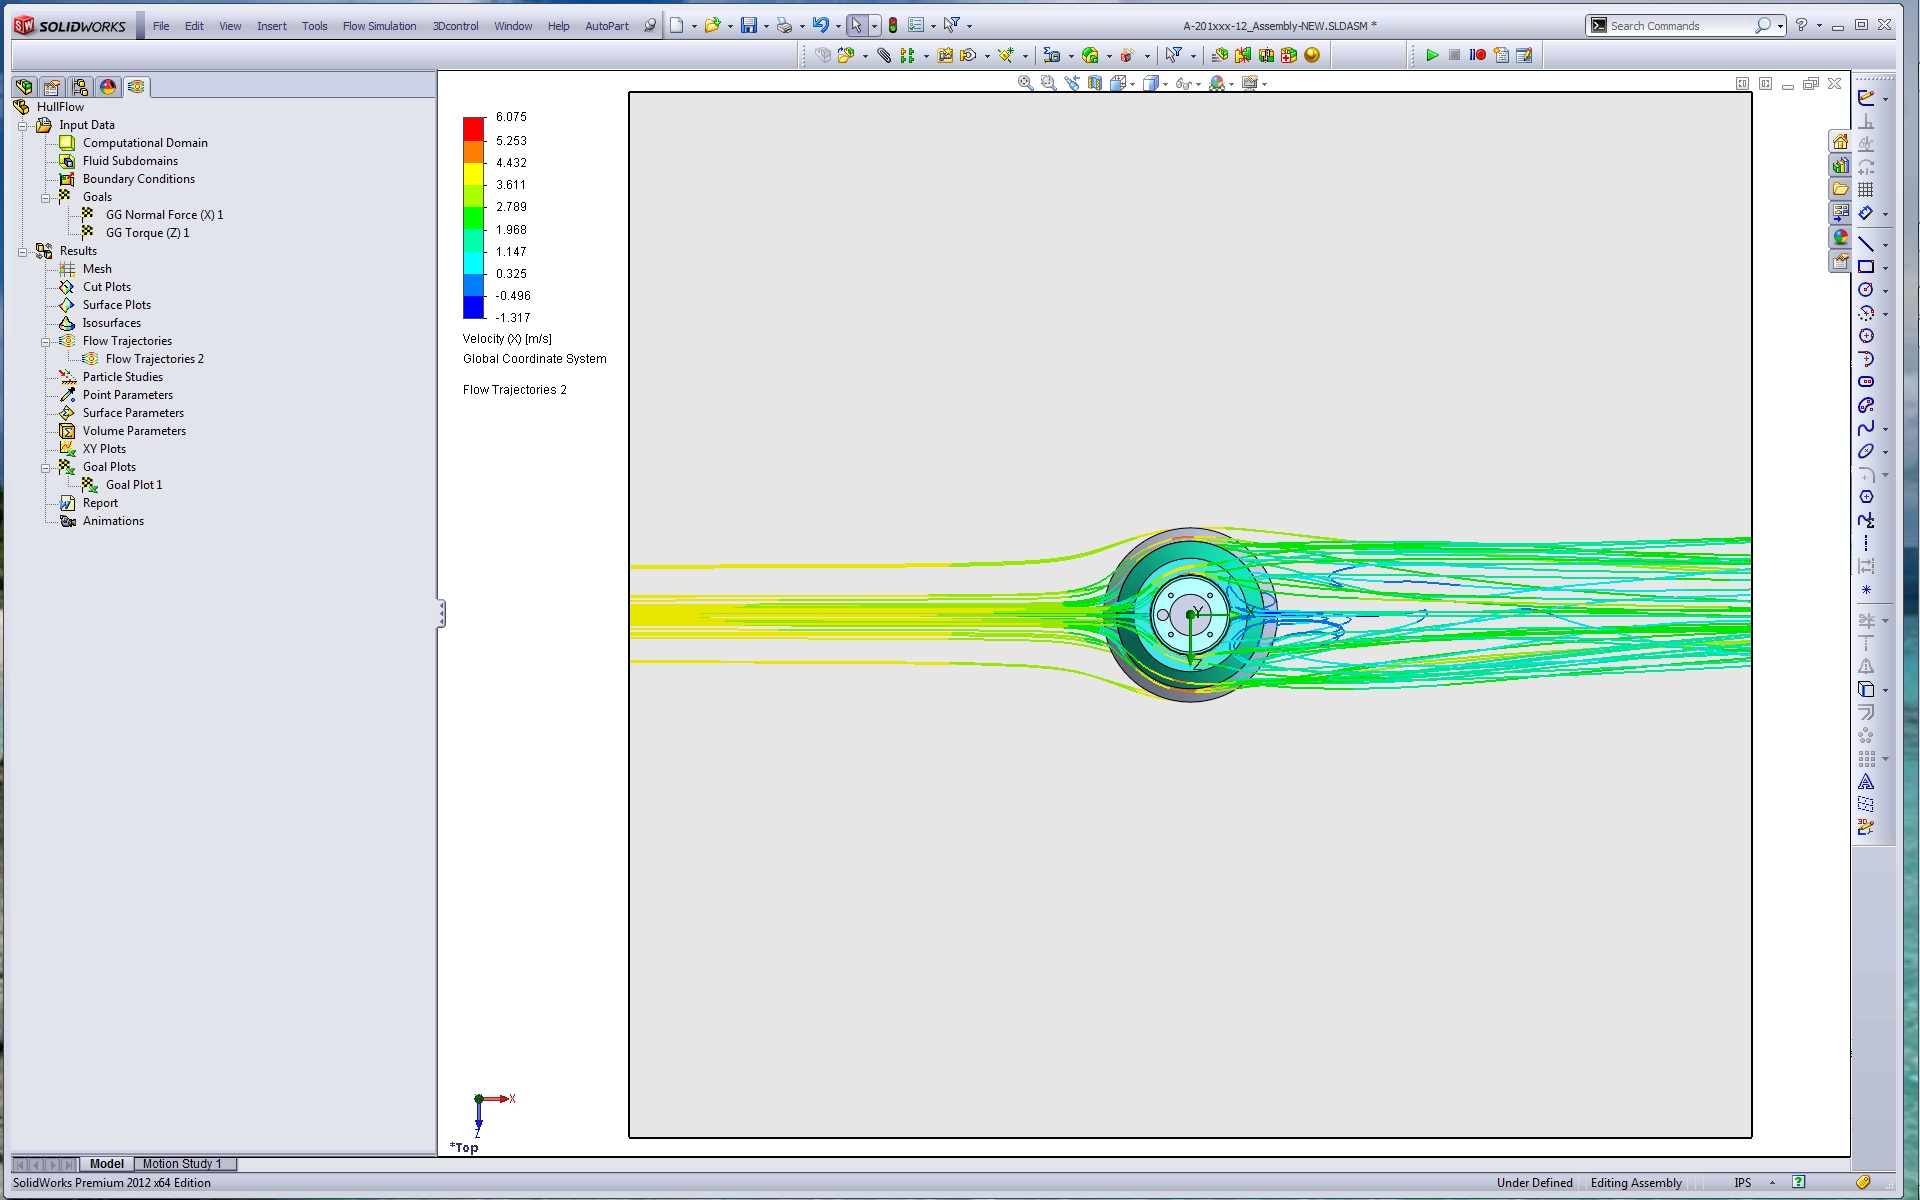The width and height of the screenshot is (1920, 1200).
Task: Open the Display Style dropdown arrow
Action: click(1166, 85)
